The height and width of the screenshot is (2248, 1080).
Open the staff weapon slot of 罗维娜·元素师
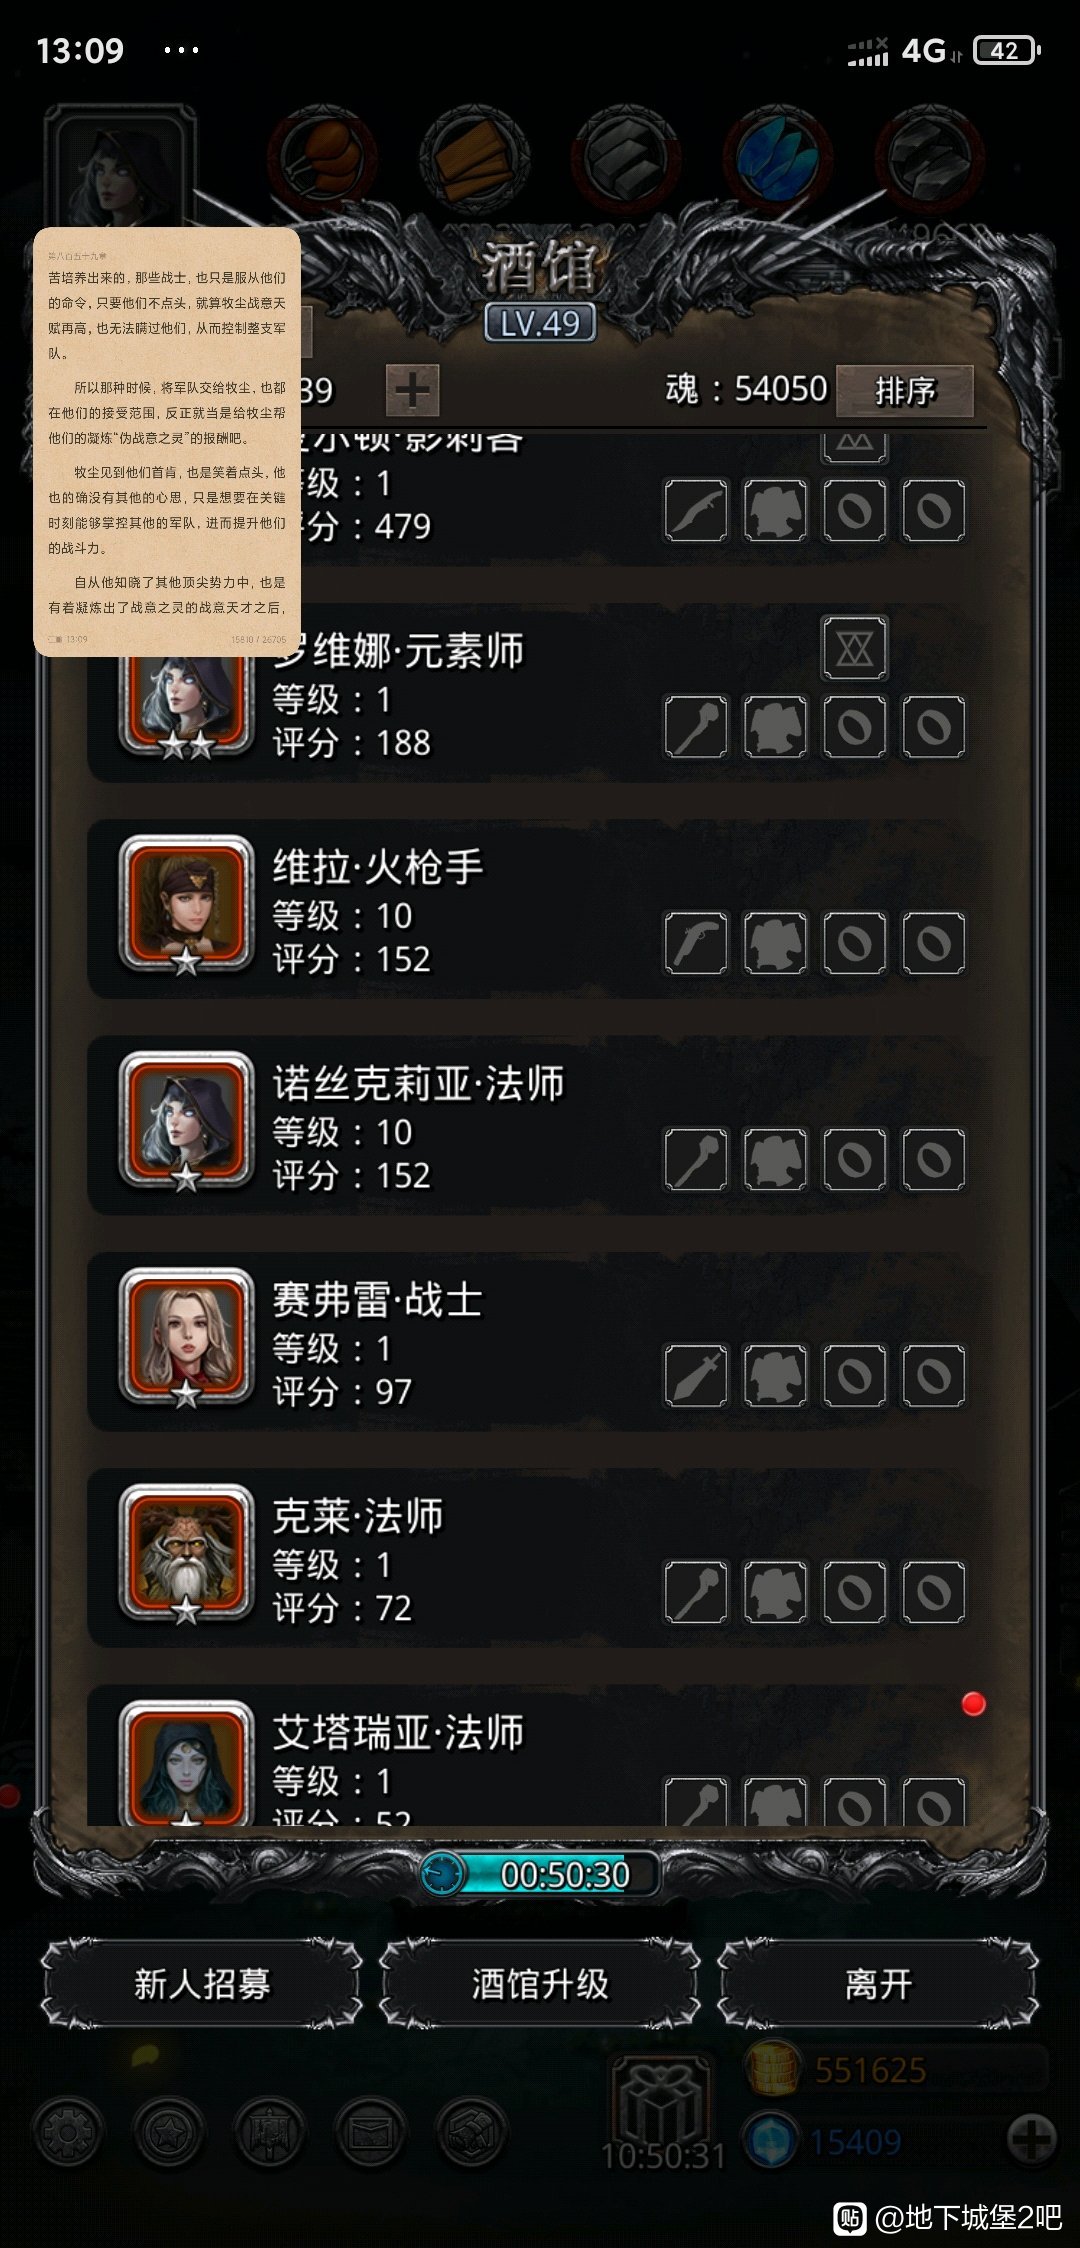pos(696,727)
